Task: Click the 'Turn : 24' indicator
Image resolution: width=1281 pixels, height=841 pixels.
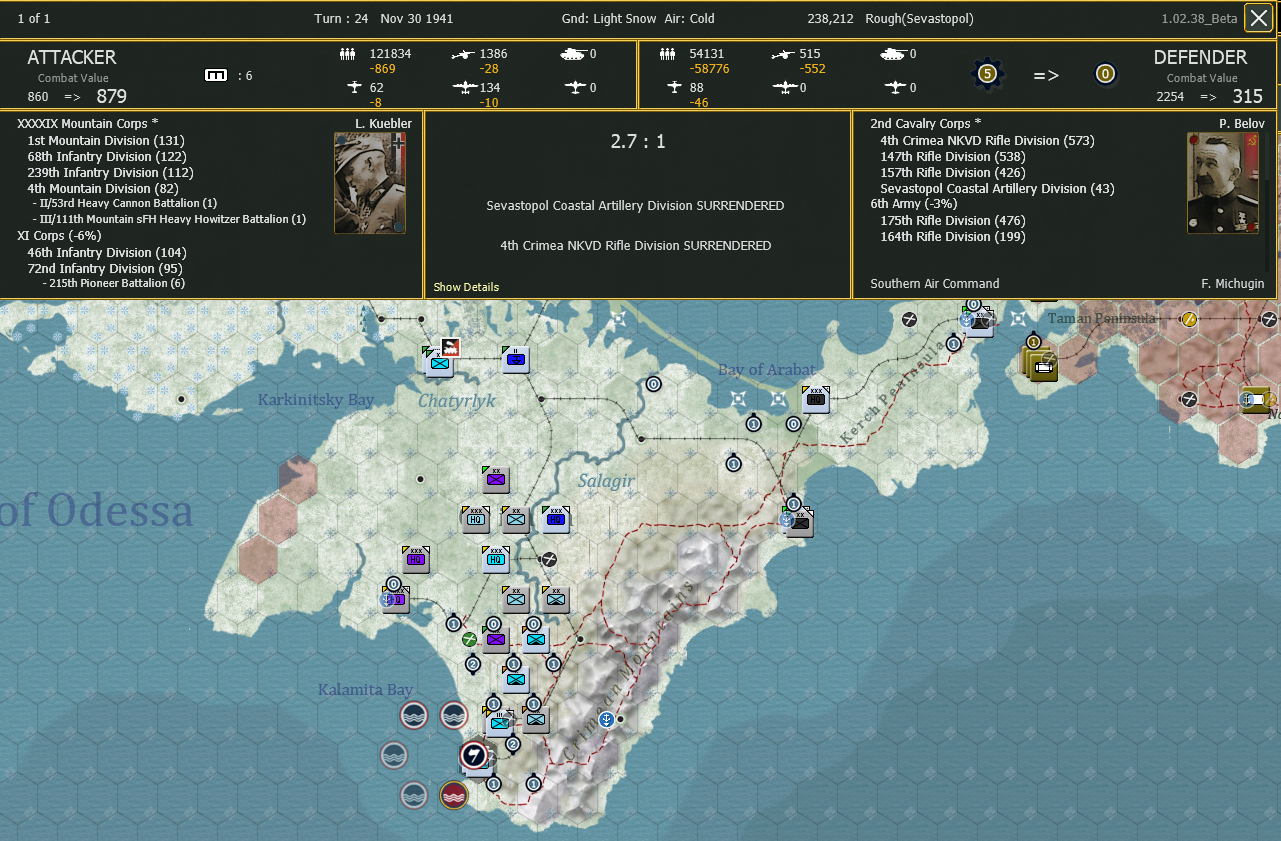Action: pyautogui.click(x=341, y=19)
